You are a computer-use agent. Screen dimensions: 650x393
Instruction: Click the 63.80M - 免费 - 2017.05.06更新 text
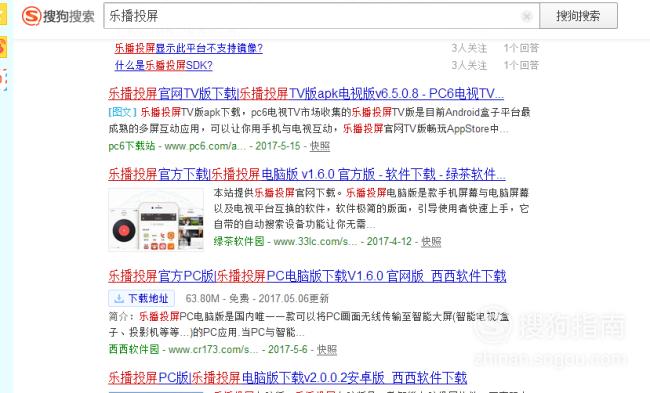[x=257, y=298]
